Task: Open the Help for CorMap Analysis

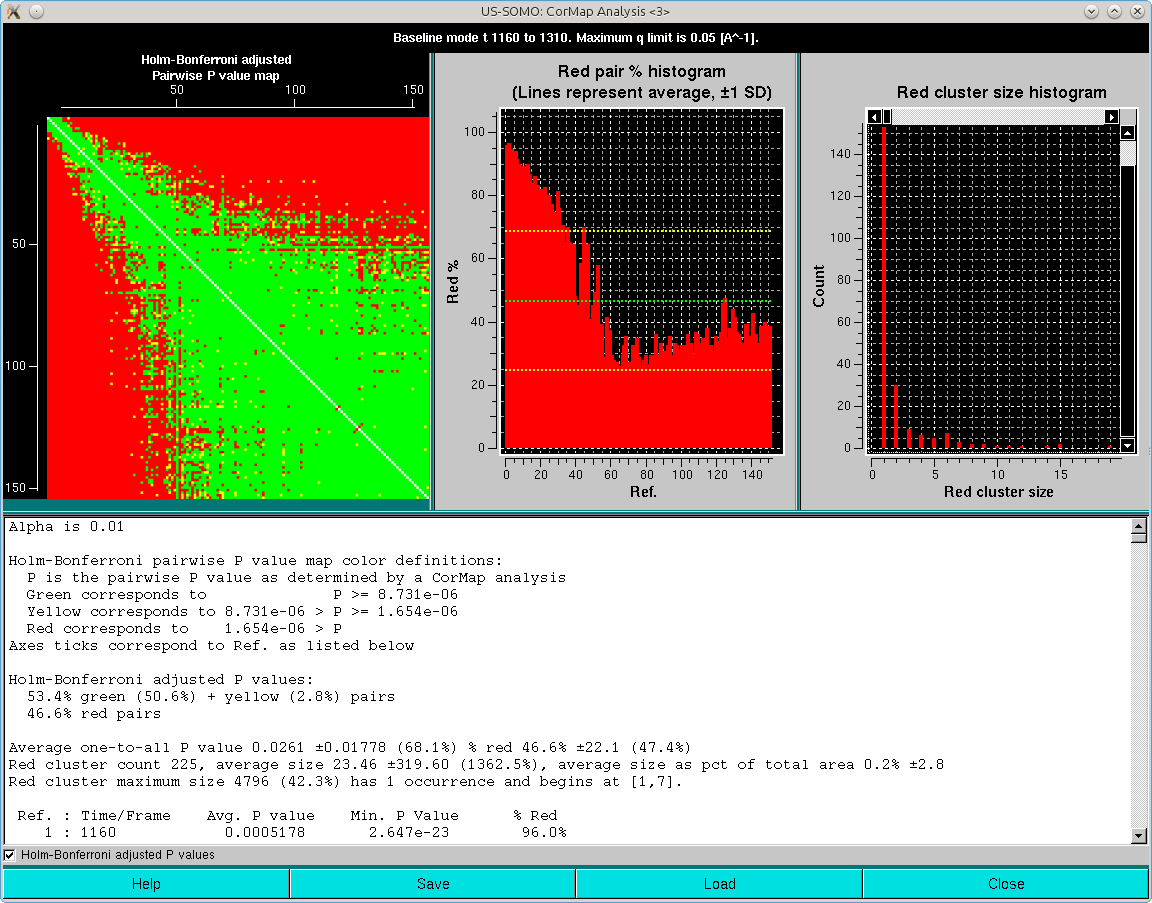Action: point(146,883)
